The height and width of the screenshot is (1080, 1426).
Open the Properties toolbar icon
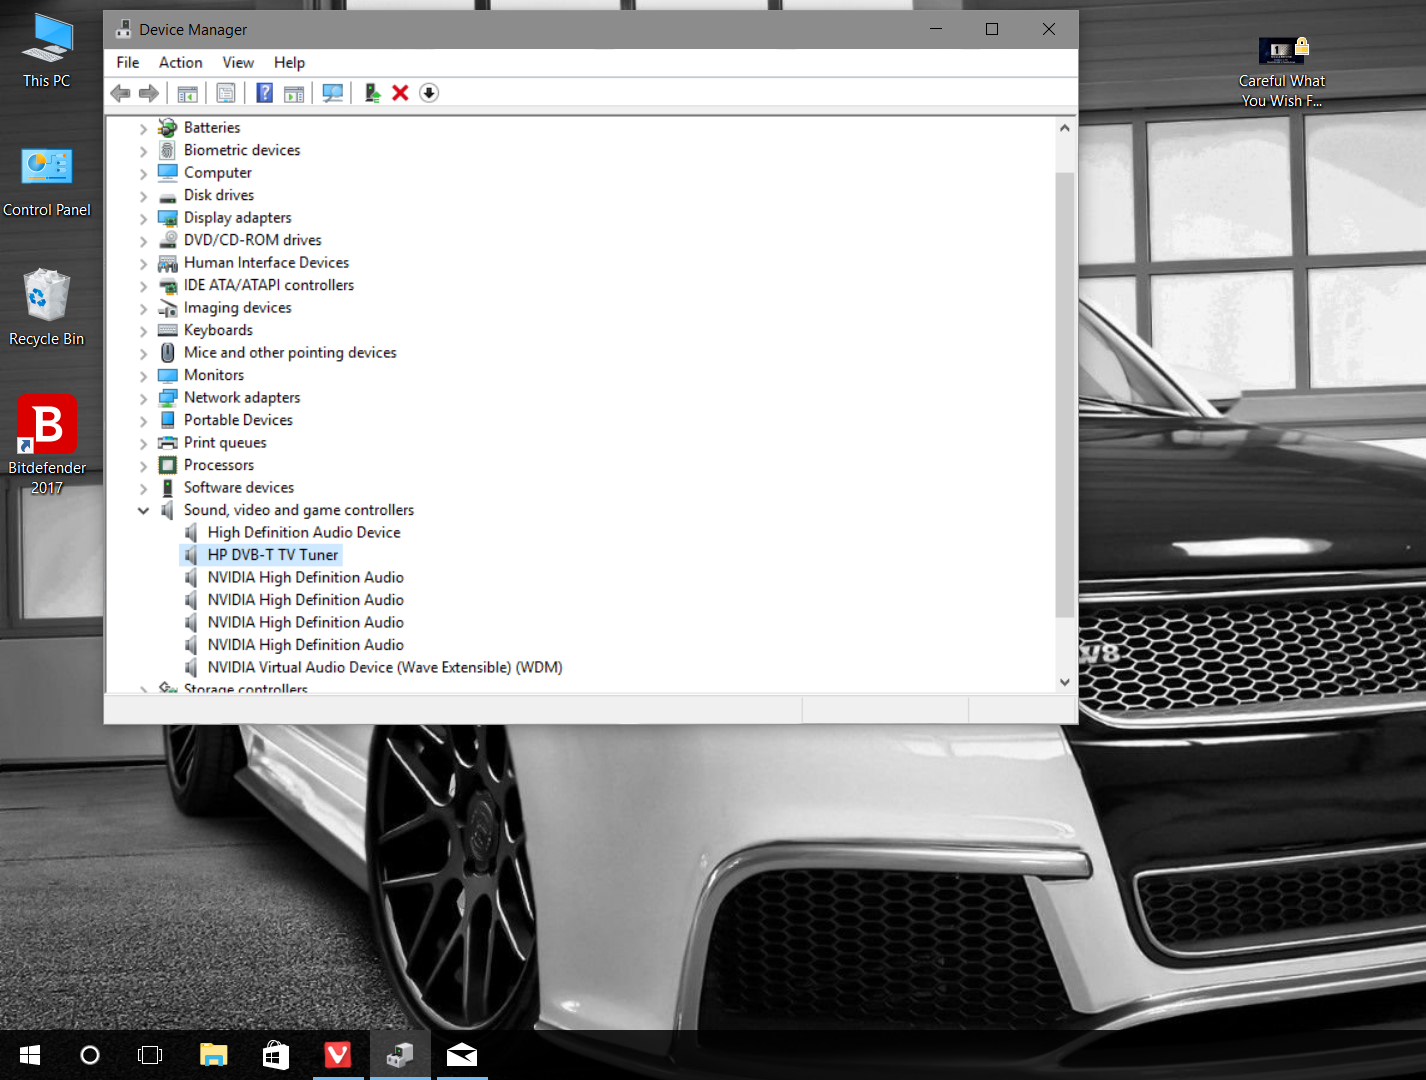click(226, 93)
